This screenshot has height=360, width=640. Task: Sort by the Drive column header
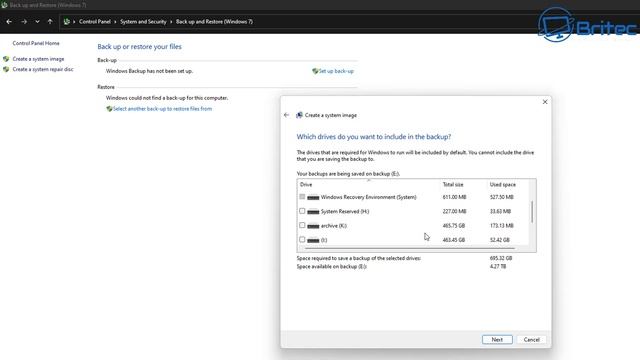(306, 184)
